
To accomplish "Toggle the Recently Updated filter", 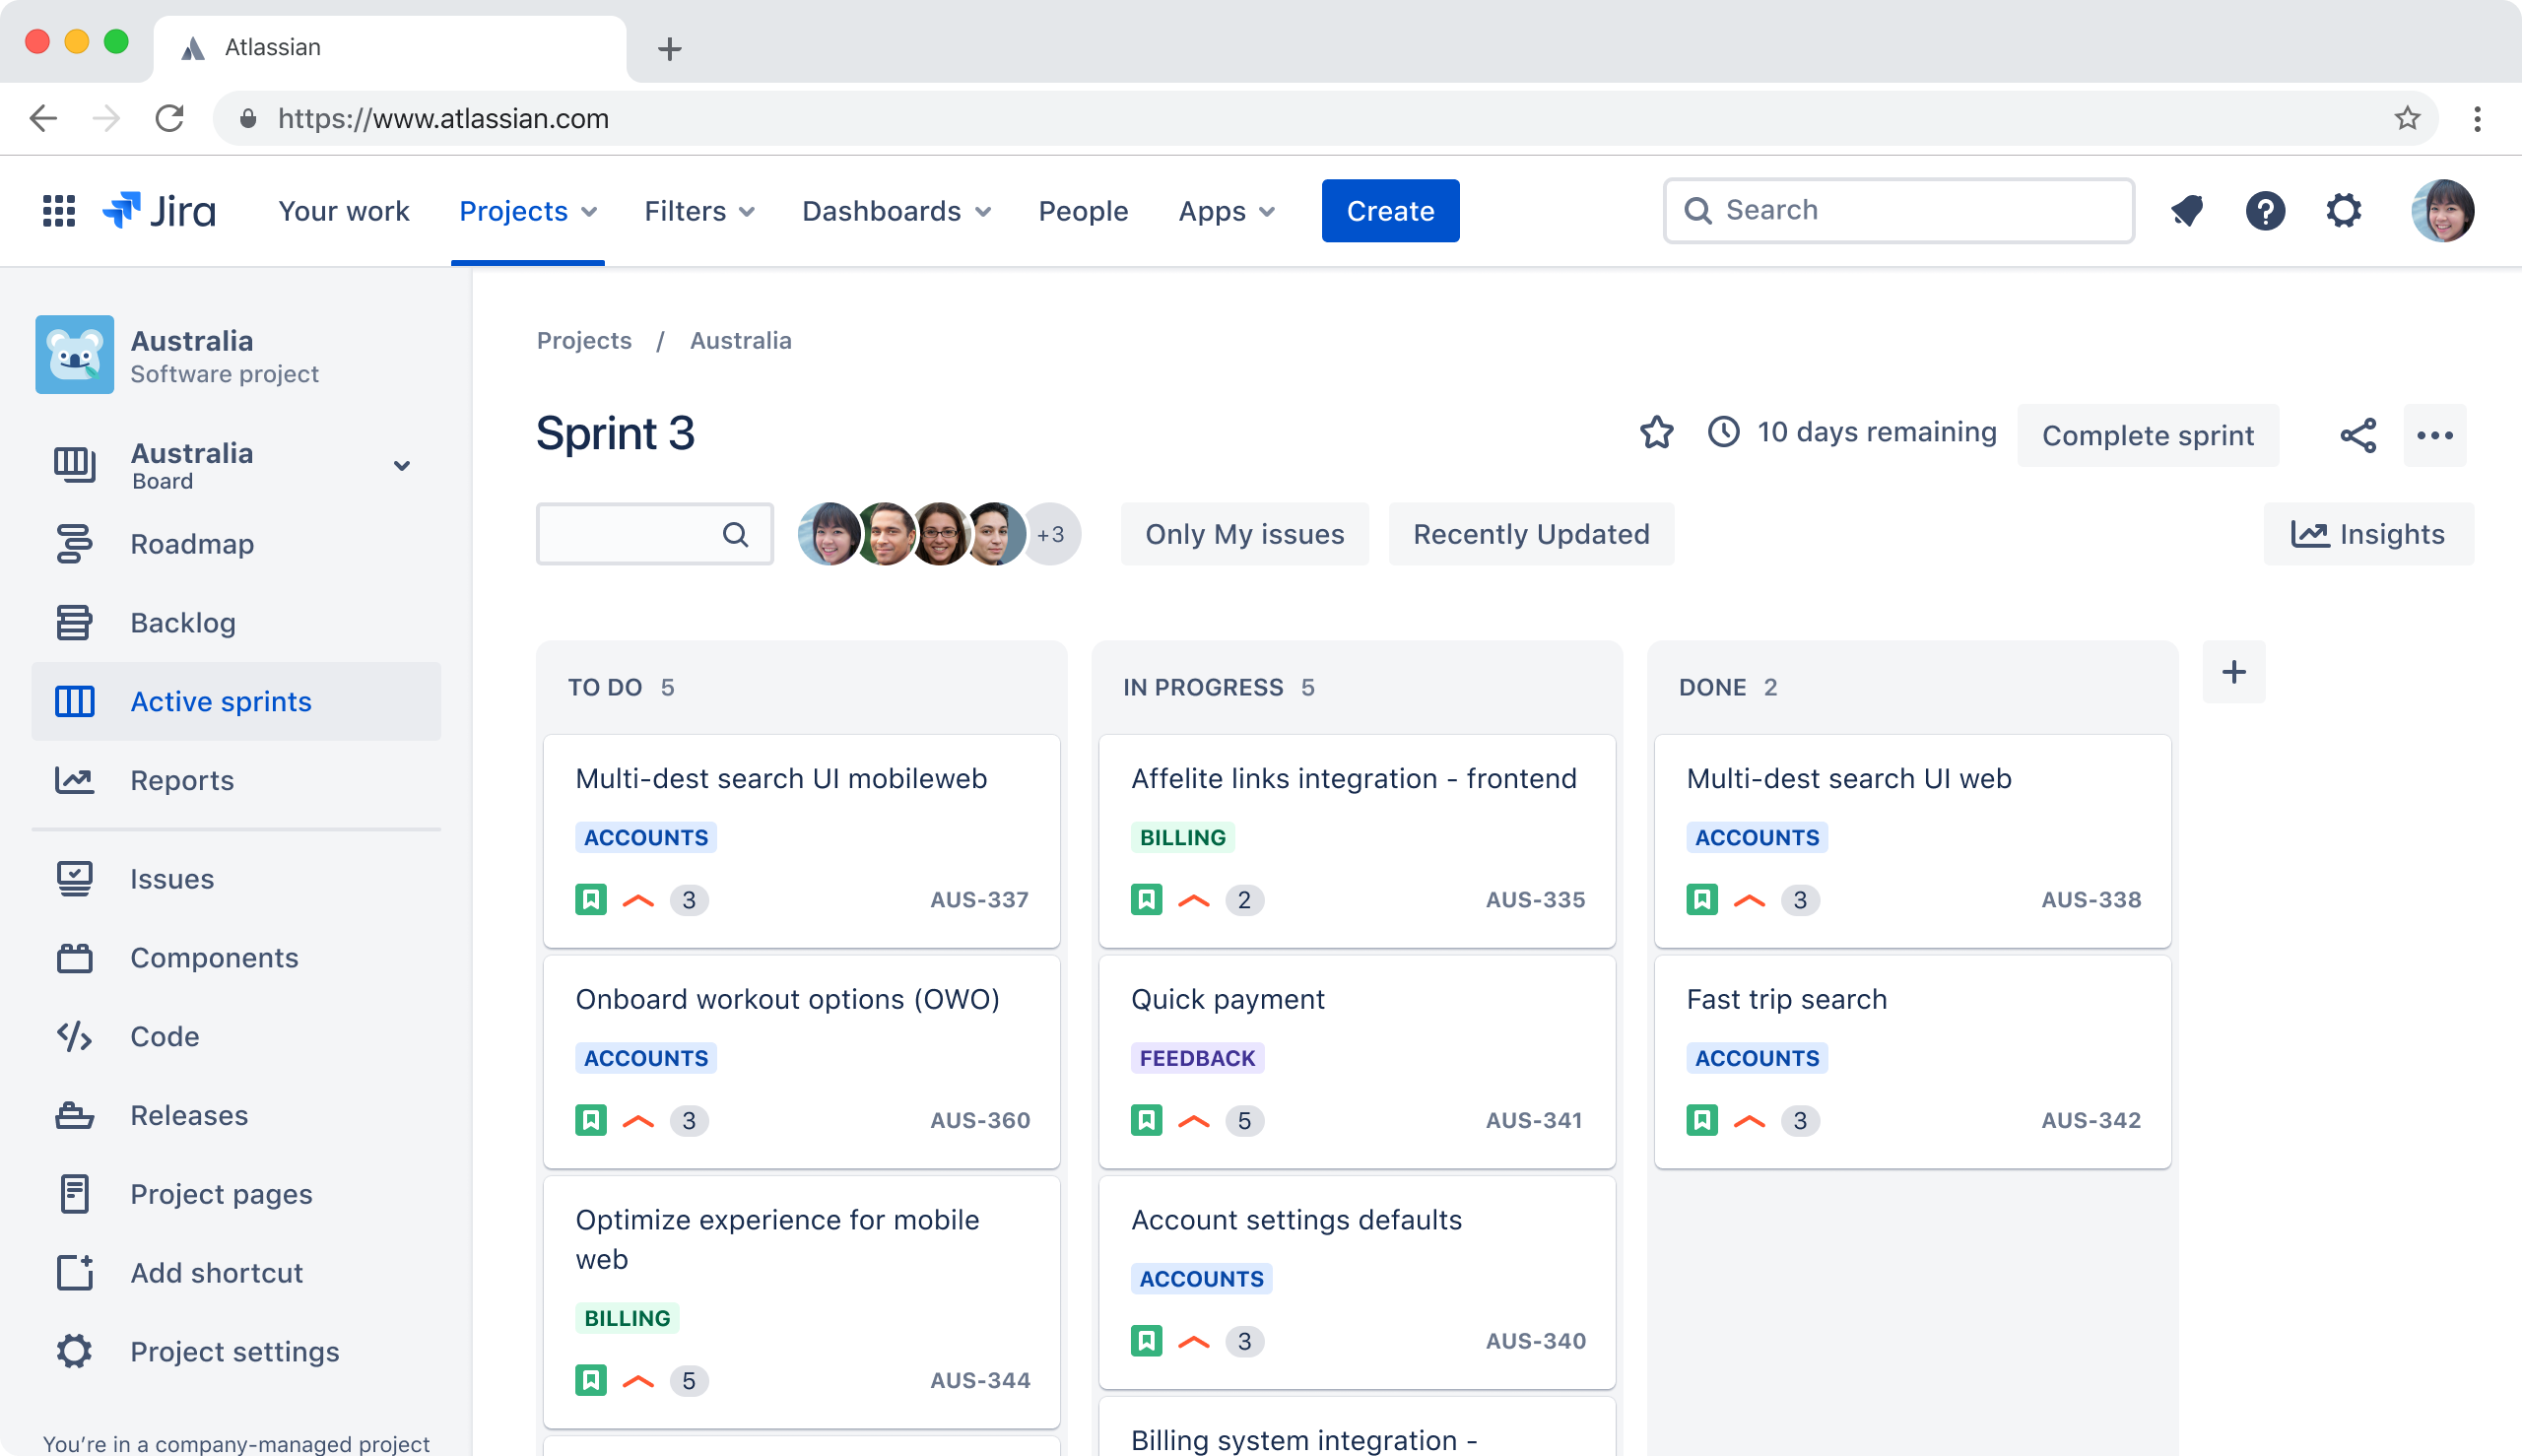I will (x=1530, y=534).
